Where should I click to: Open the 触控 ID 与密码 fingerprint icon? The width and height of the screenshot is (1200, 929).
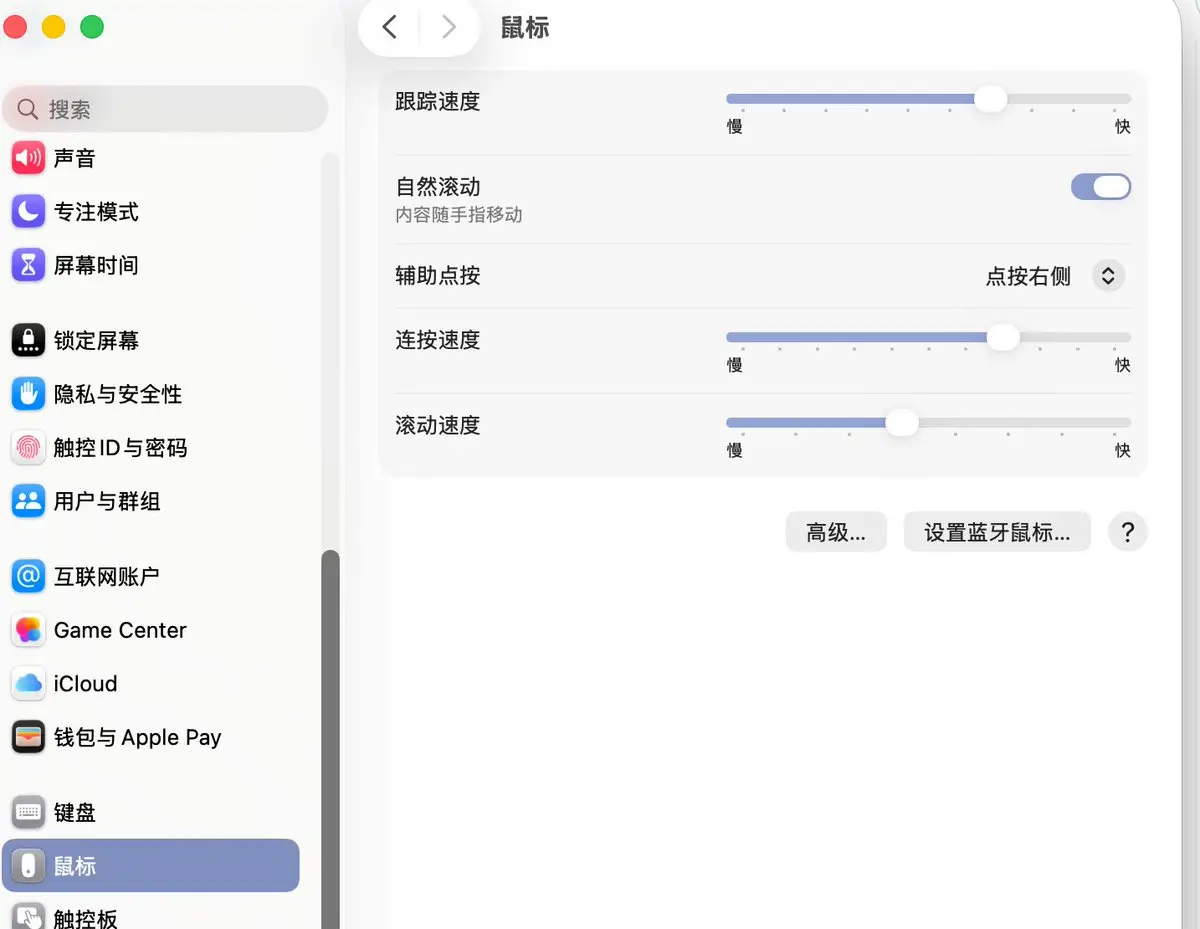(x=28, y=448)
